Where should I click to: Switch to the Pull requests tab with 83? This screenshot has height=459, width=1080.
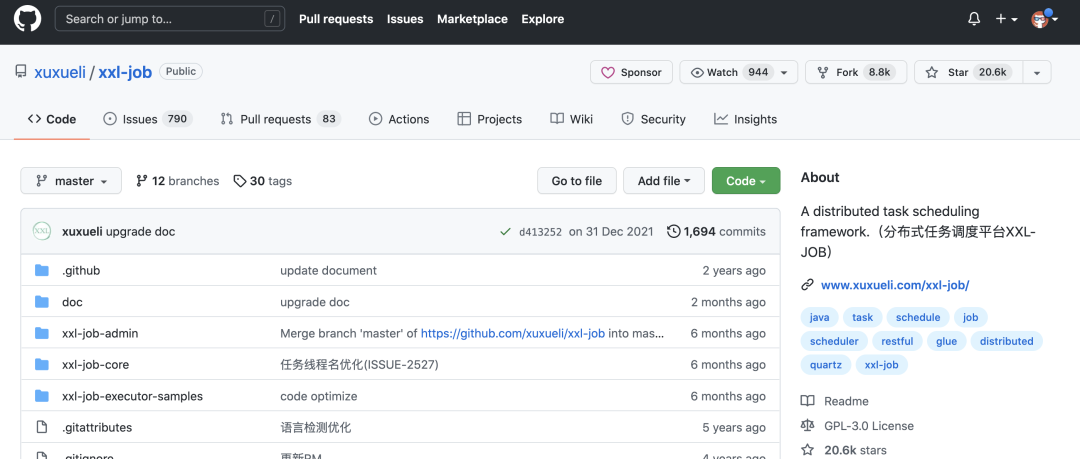click(280, 119)
